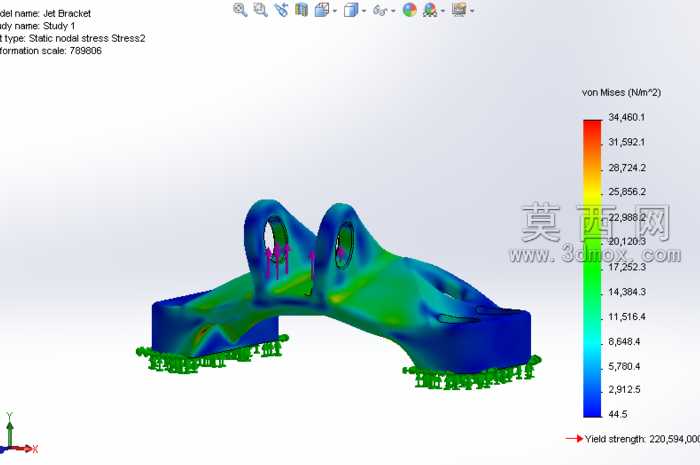Open the View Orientation dropdown arrow
This screenshot has width=700, height=465.
point(335,11)
